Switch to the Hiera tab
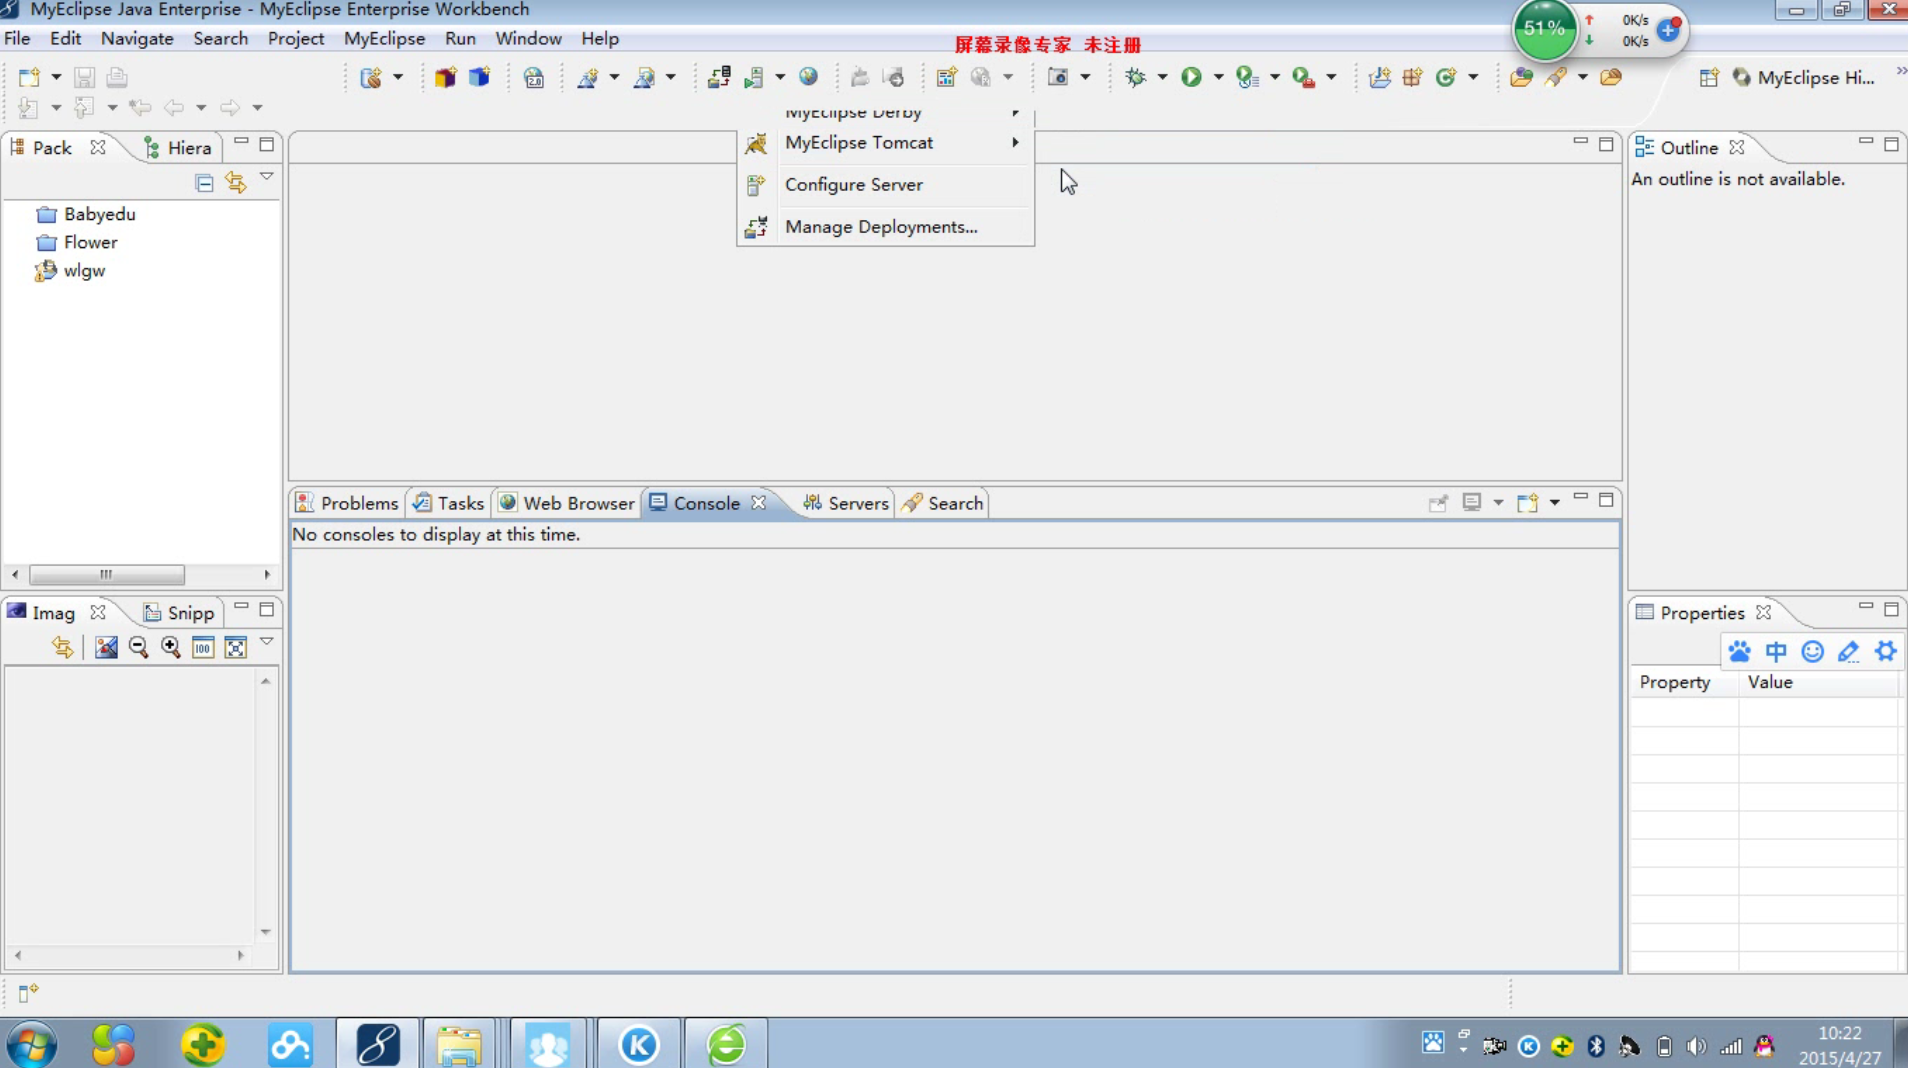Image resolution: width=1908 pixels, height=1068 pixels. [x=178, y=148]
